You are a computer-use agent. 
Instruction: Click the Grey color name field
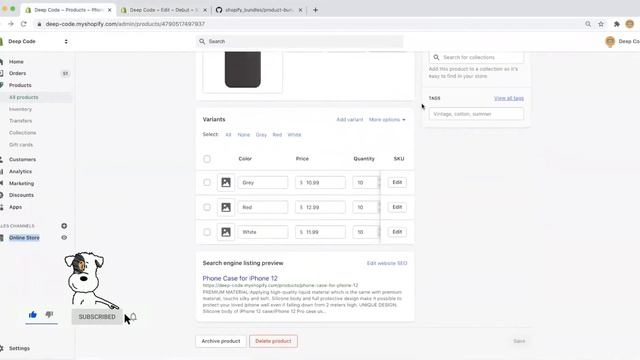click(x=263, y=182)
